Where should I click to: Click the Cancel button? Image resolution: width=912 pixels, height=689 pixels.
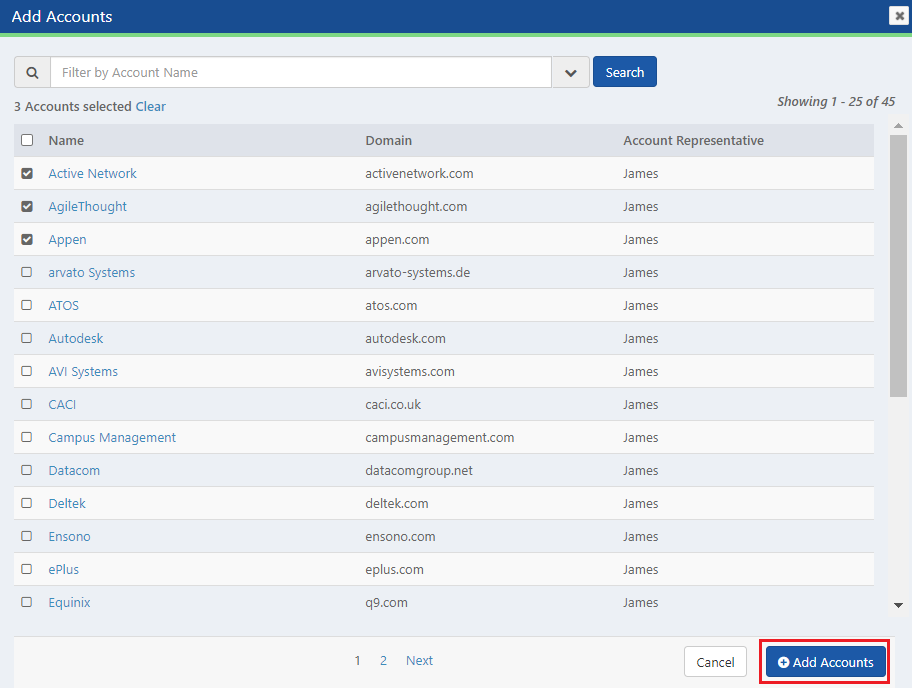pos(715,662)
